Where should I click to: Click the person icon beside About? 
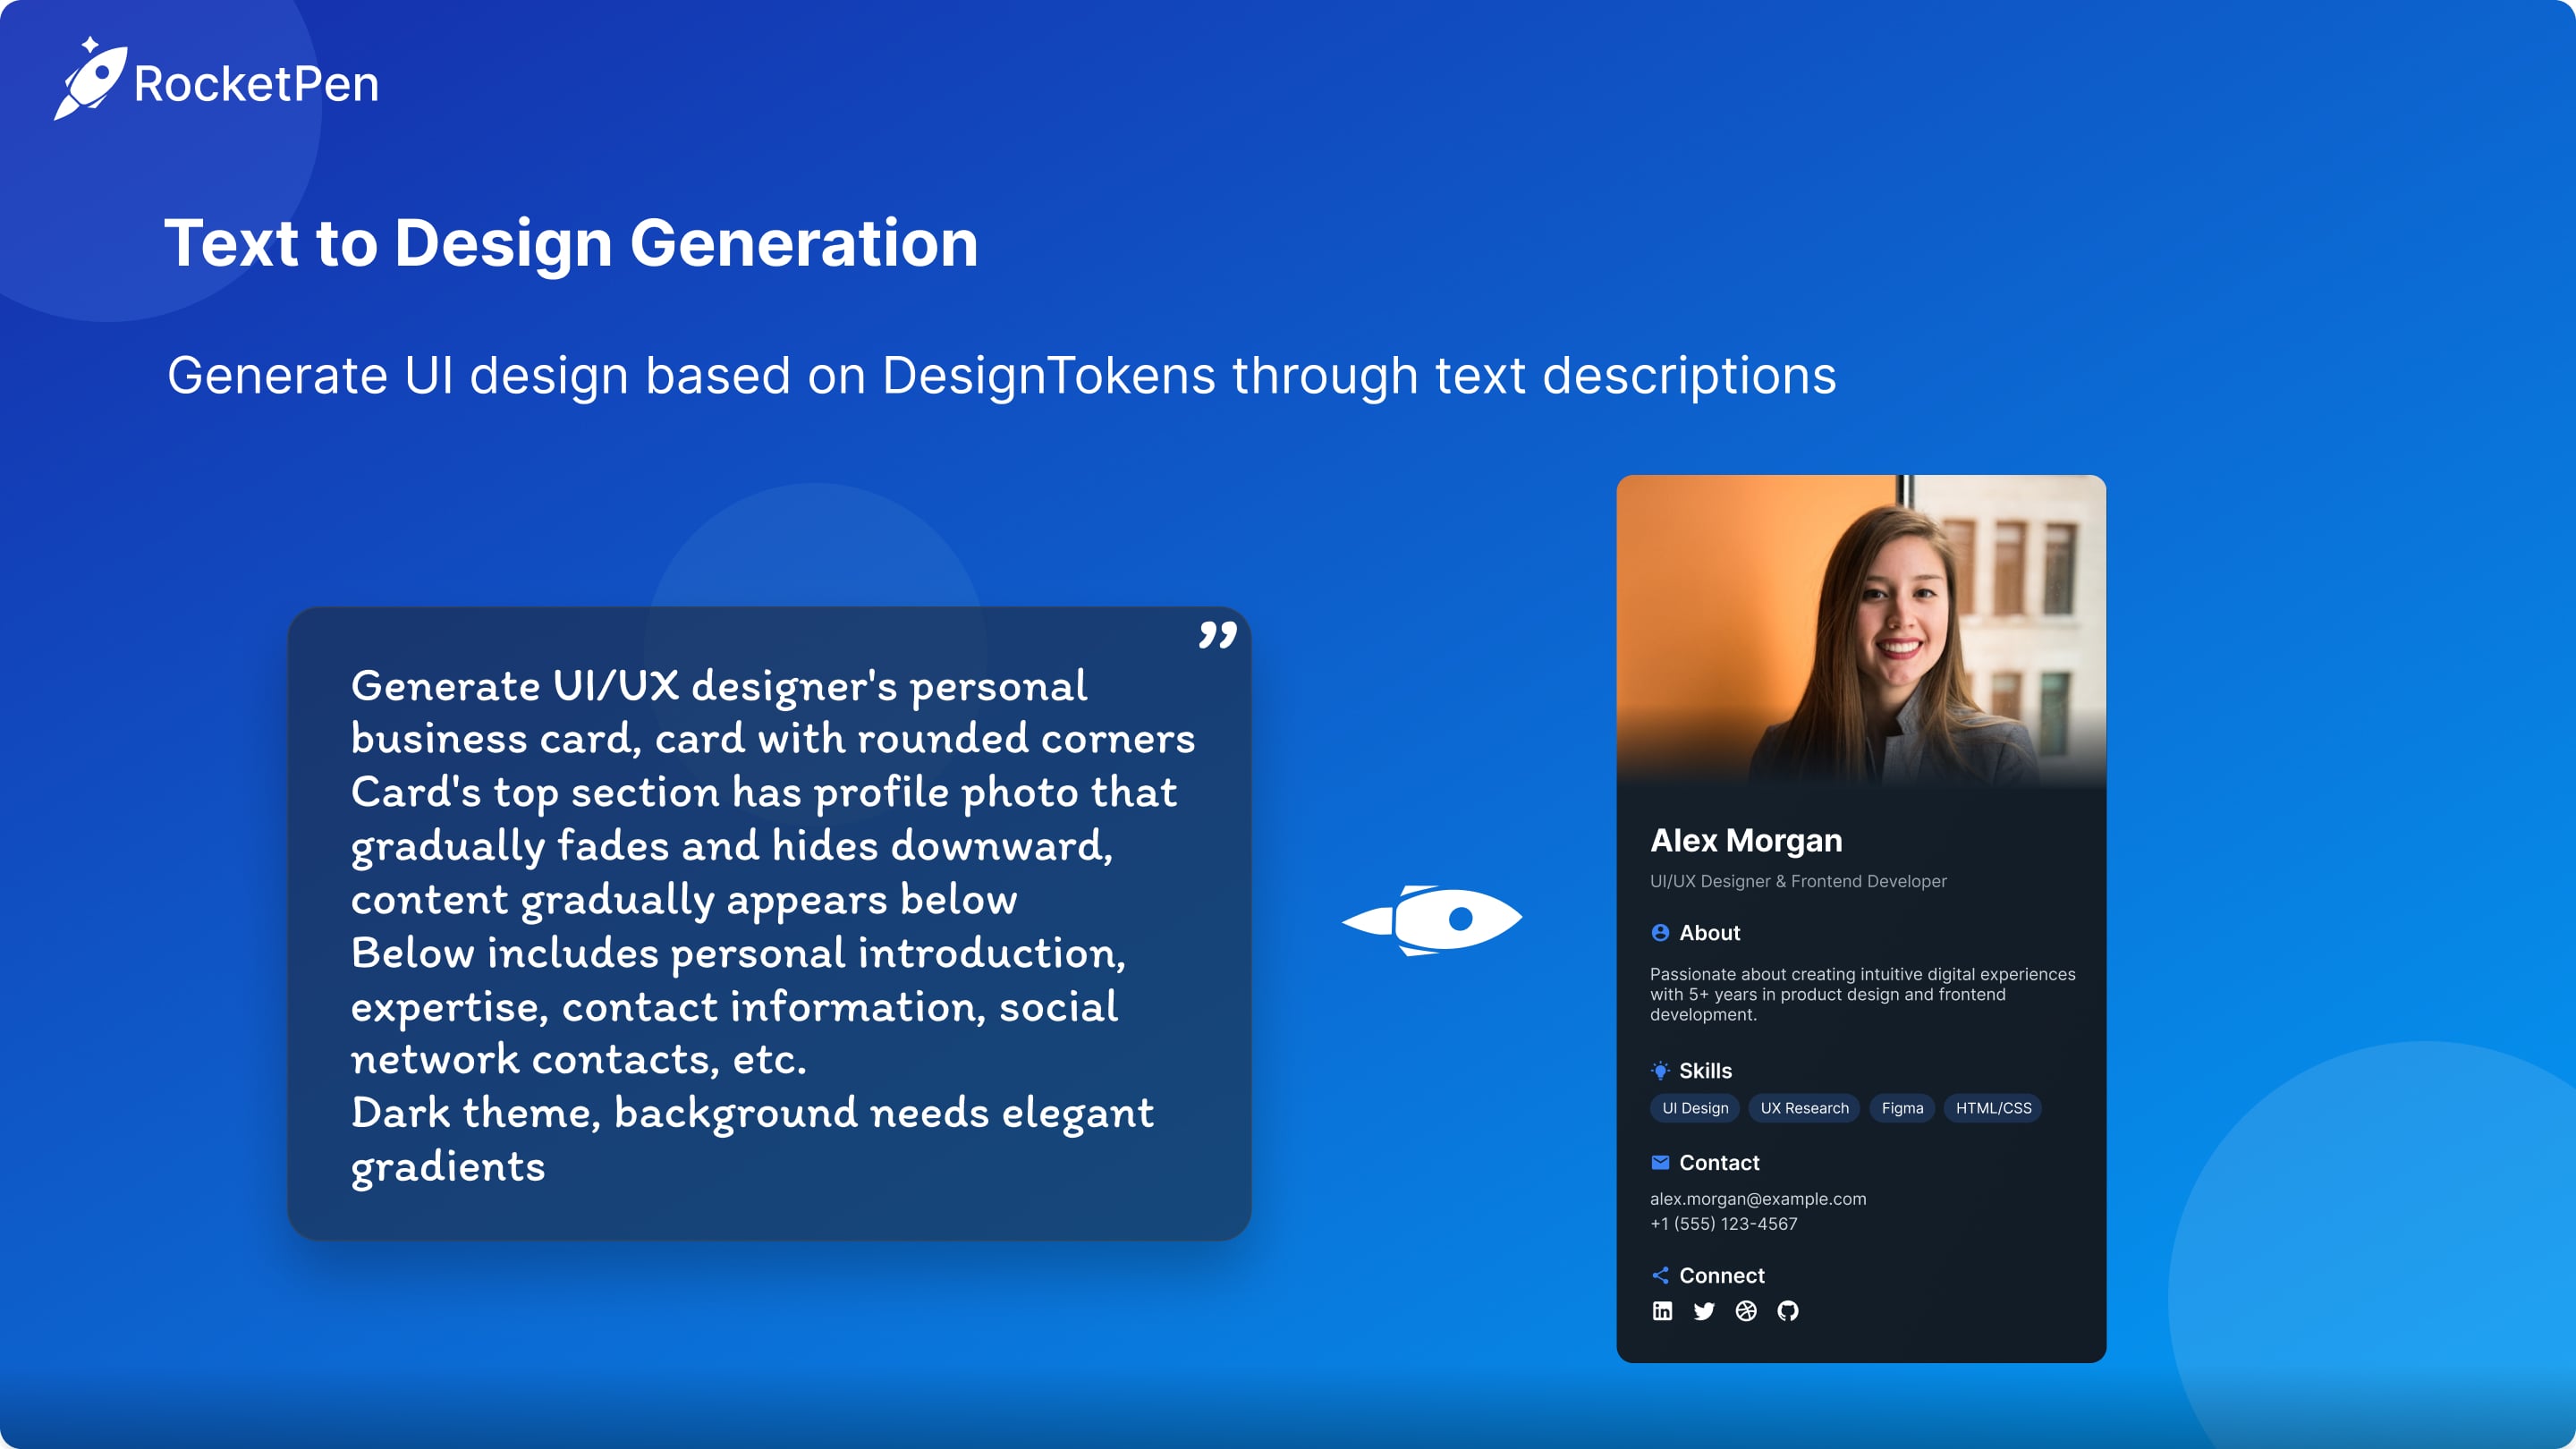(1660, 932)
